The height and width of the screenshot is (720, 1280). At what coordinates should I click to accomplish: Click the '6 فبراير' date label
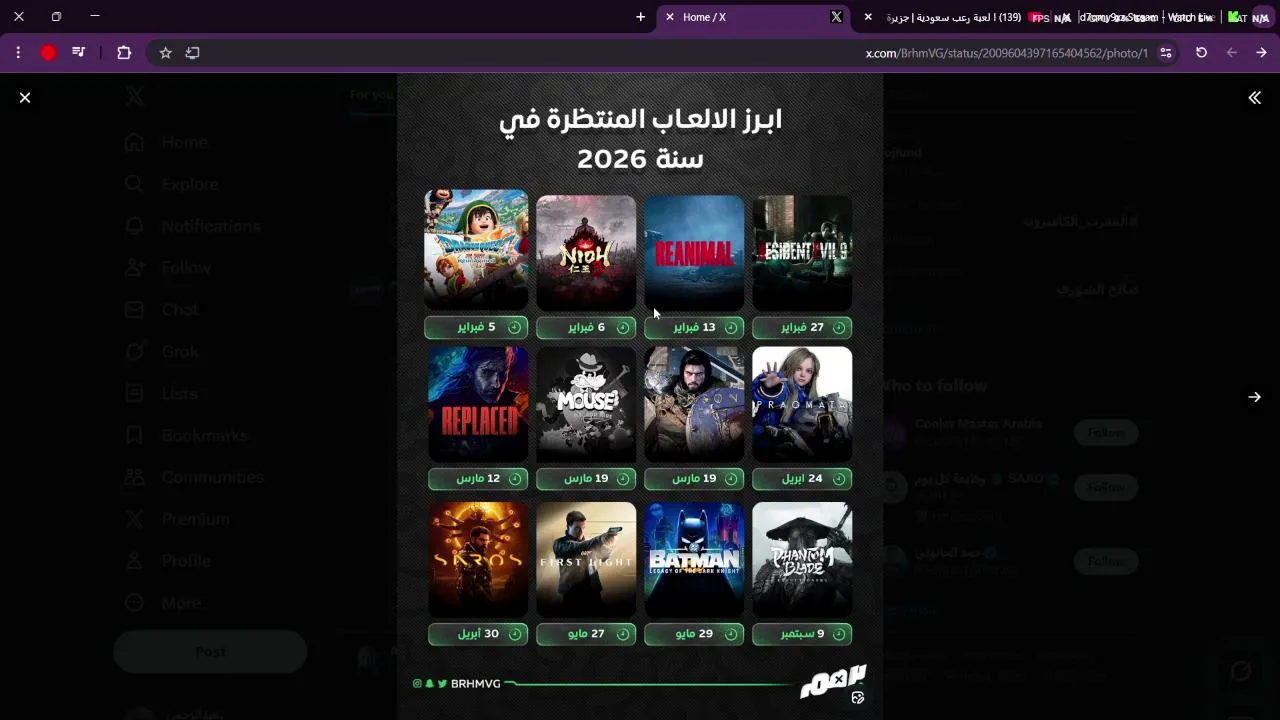tap(586, 327)
